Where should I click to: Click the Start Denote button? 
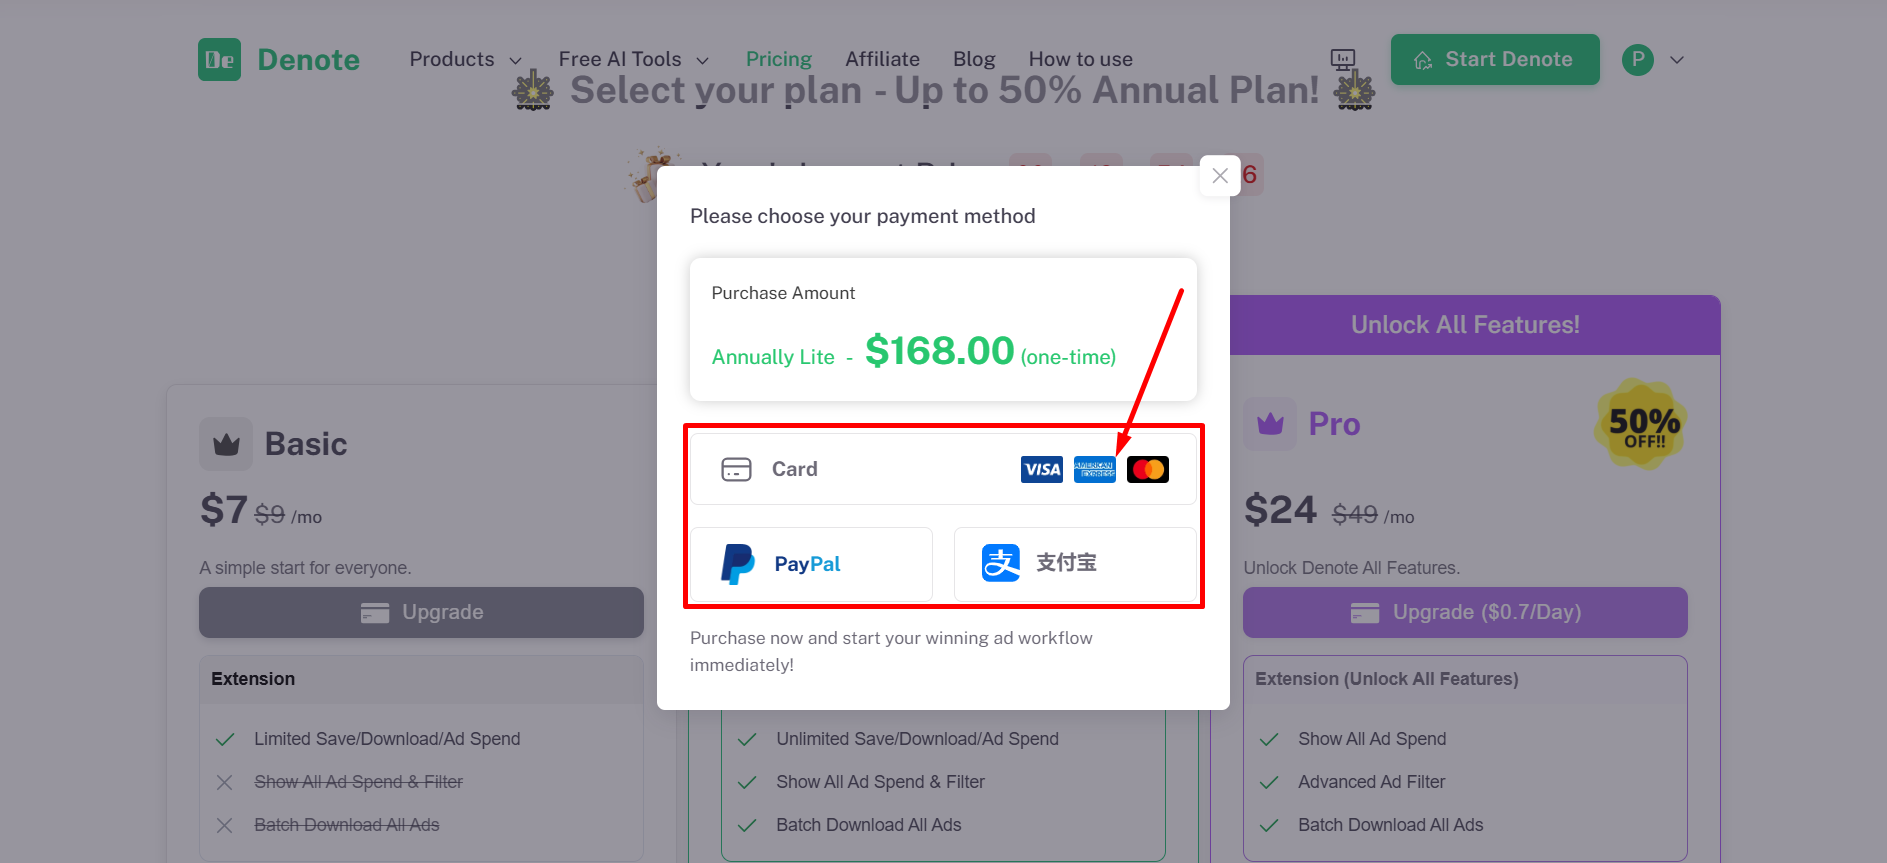coord(1494,60)
